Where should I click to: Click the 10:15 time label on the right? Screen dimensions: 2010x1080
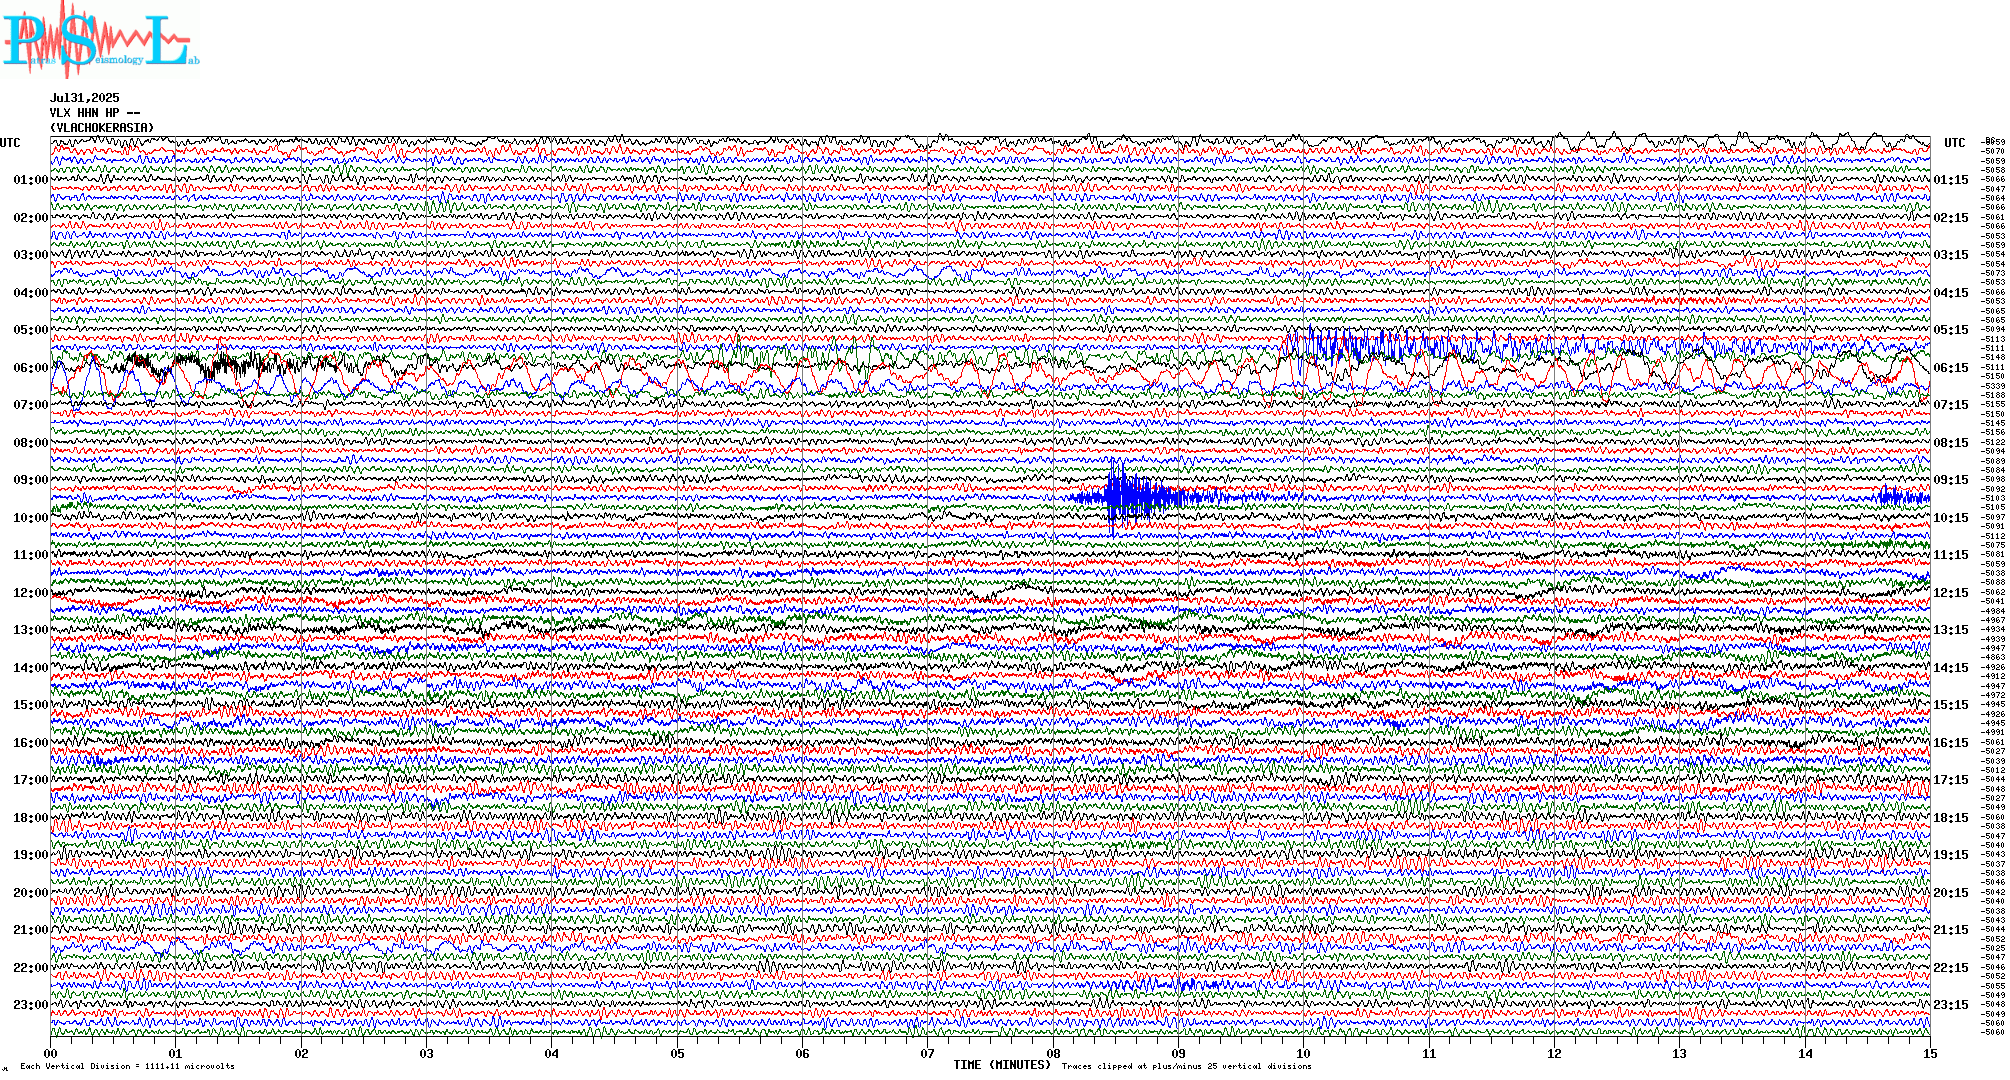click(x=1951, y=518)
